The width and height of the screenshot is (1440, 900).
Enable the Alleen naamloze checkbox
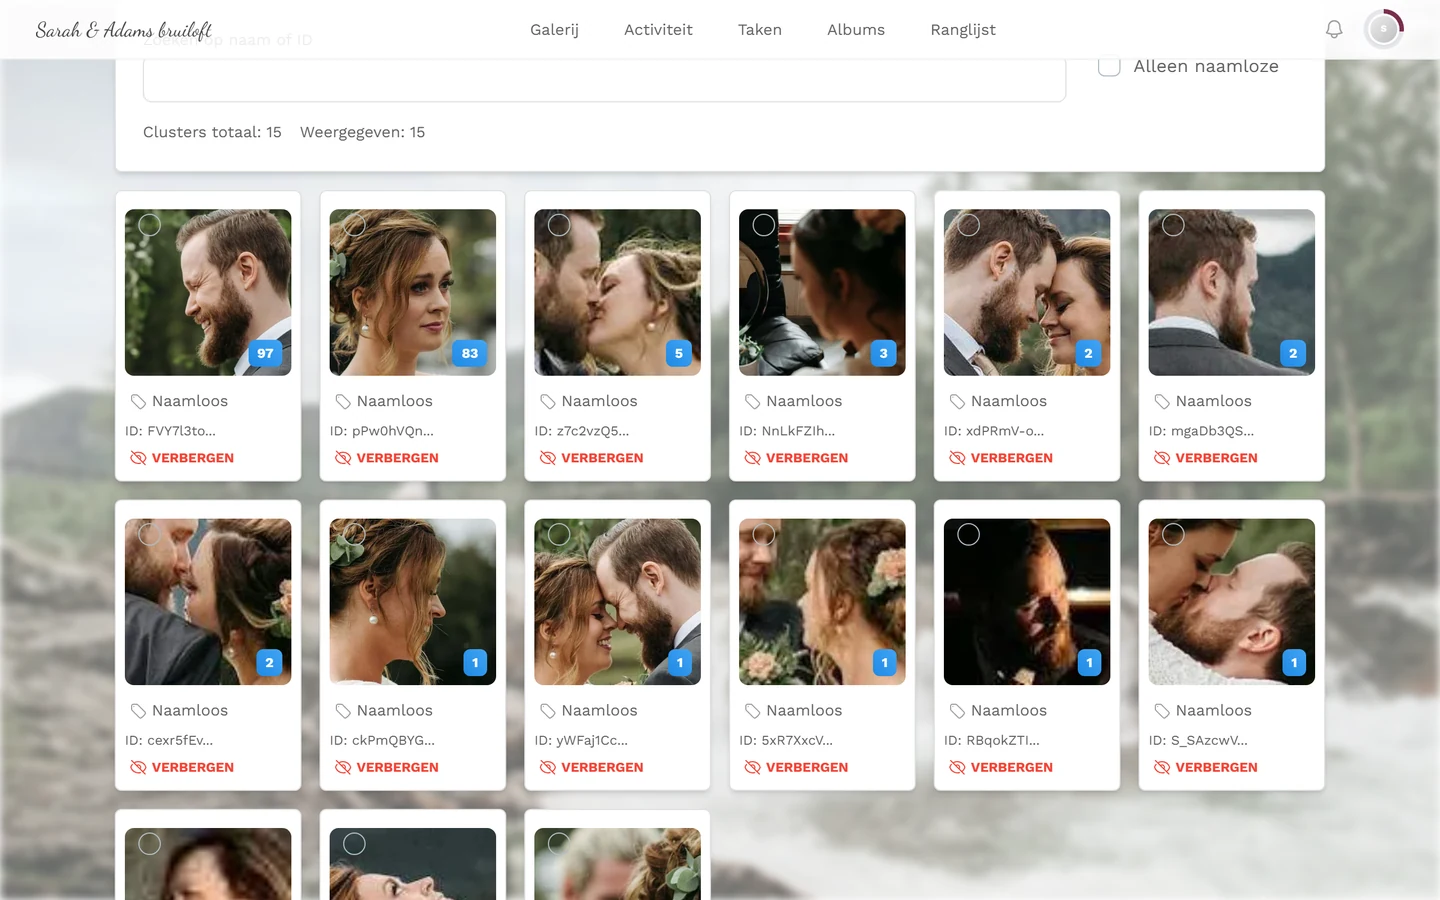point(1109,66)
